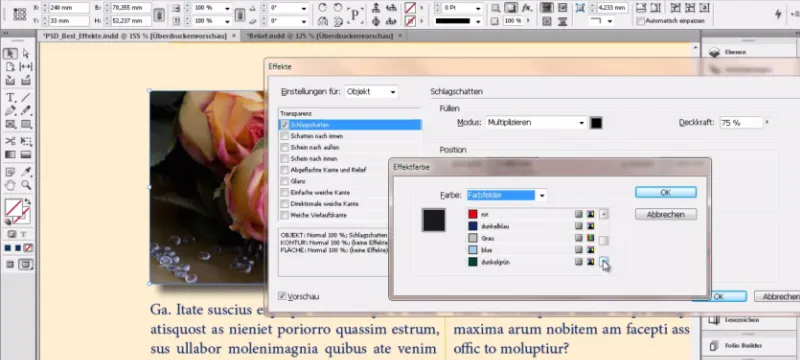
Task: Enable Abgeflachte Kante und Relief checkbox
Action: click(x=284, y=170)
